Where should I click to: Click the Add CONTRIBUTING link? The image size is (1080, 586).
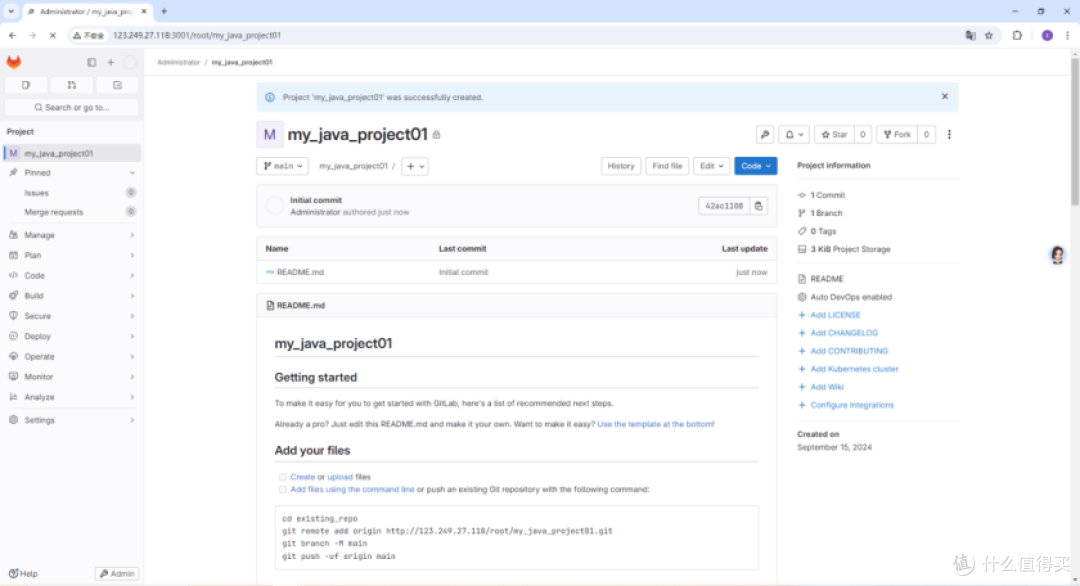(x=849, y=350)
